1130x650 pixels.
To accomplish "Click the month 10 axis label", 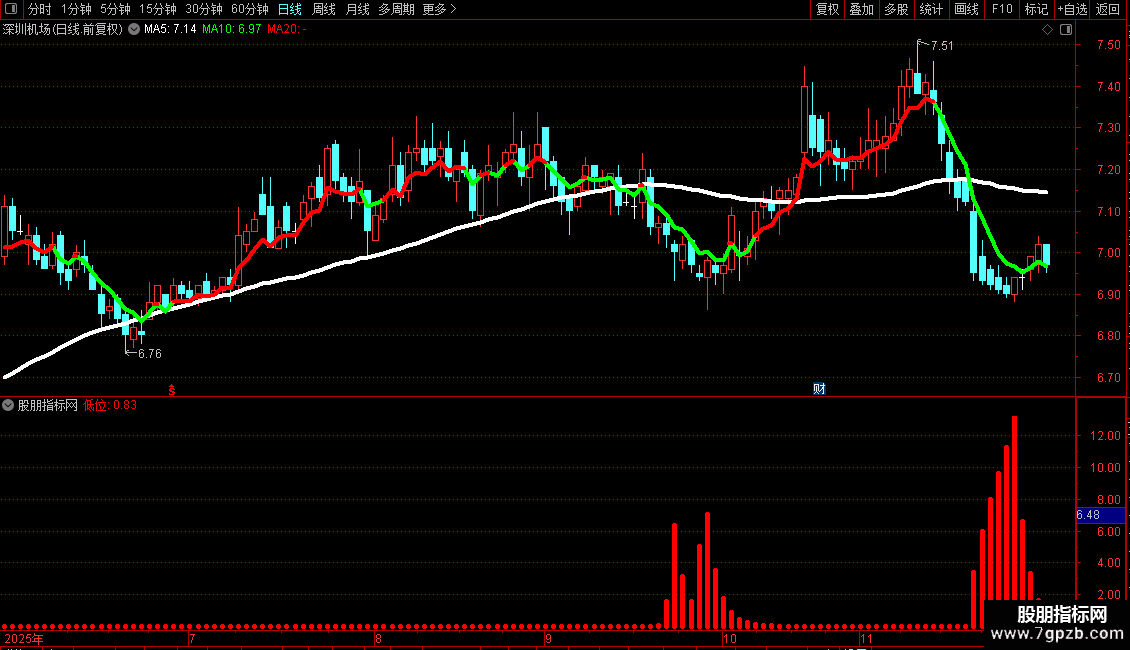I will pos(730,638).
